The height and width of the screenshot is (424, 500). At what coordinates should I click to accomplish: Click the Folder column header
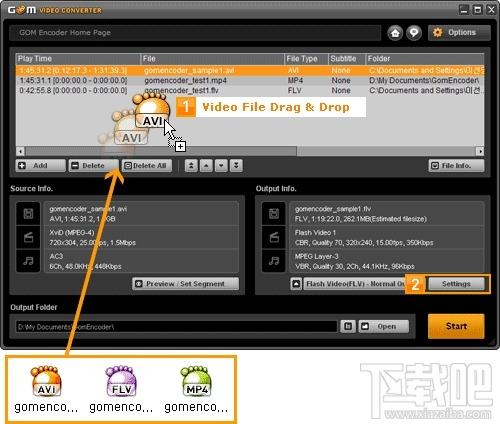click(425, 59)
